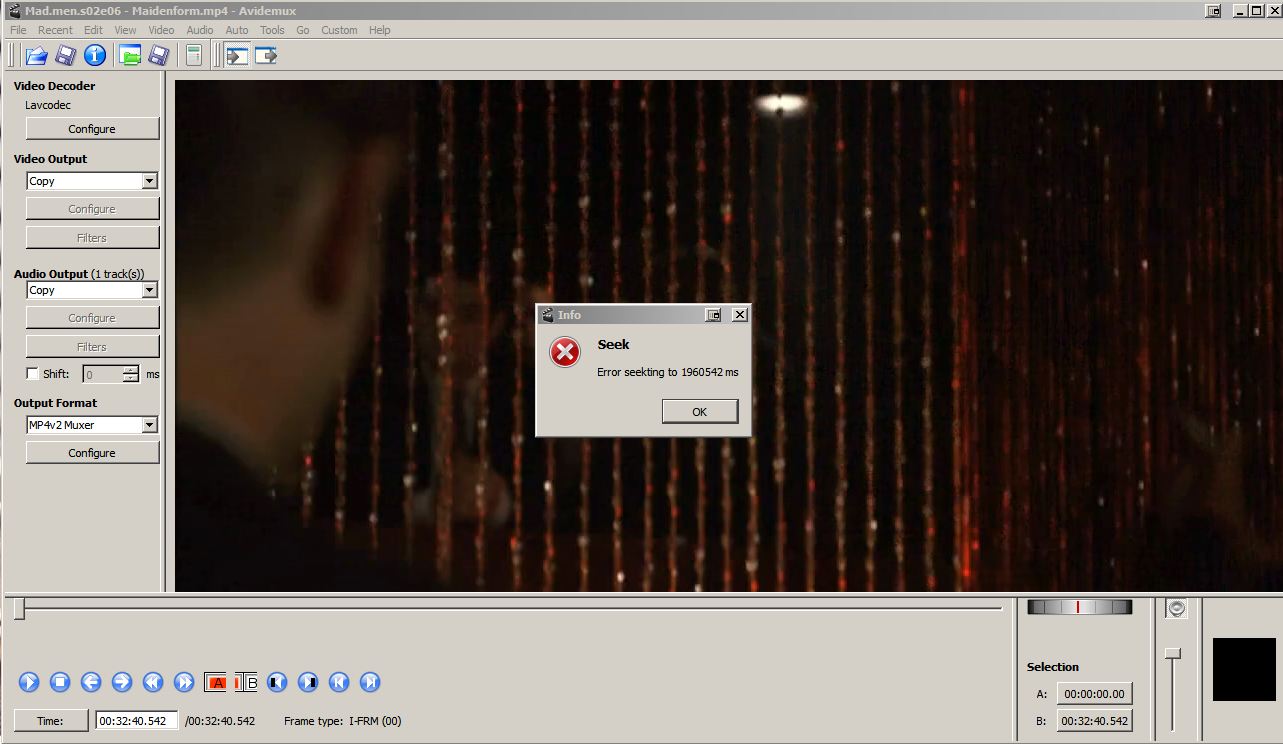Image resolution: width=1283 pixels, height=744 pixels.
Task: Open the Go menu
Action: [302, 30]
